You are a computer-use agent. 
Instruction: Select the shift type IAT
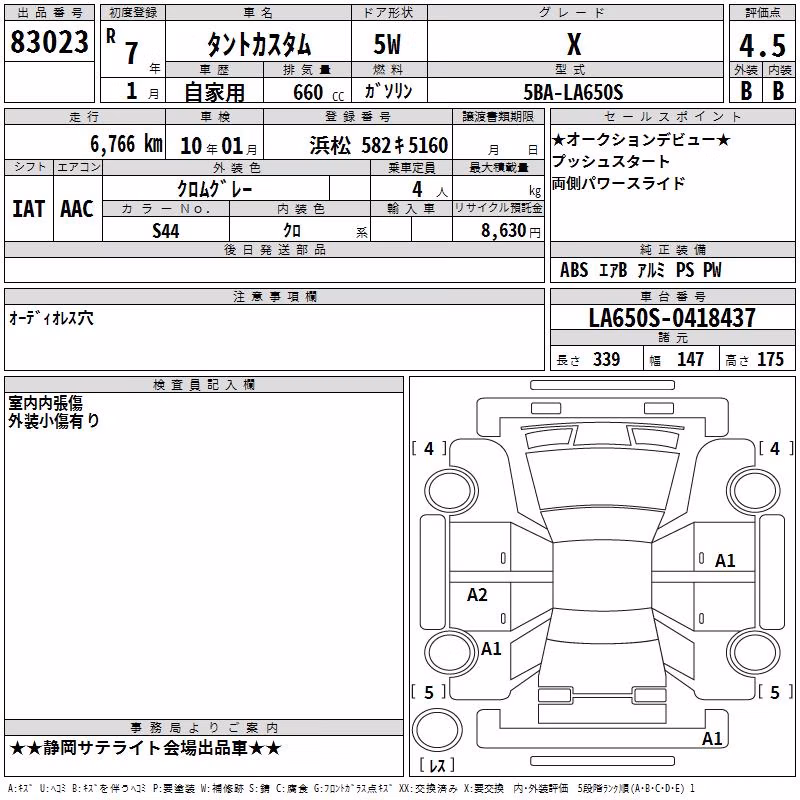click(29, 209)
